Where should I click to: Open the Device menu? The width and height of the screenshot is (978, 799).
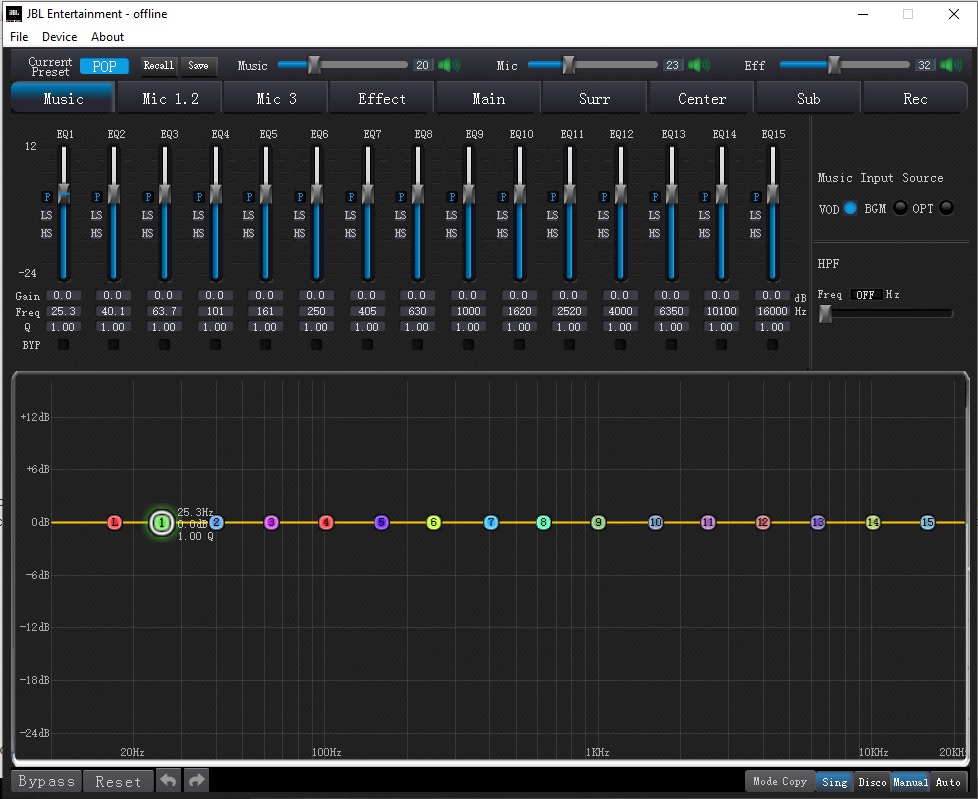click(x=59, y=37)
